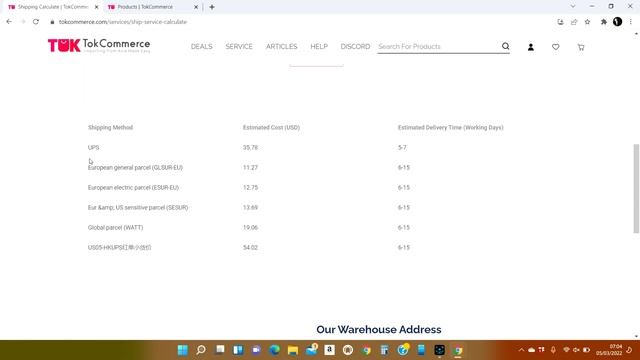Select Eur & US sensitive parcel (SESUR)
The image size is (640, 360).
(x=138, y=207)
